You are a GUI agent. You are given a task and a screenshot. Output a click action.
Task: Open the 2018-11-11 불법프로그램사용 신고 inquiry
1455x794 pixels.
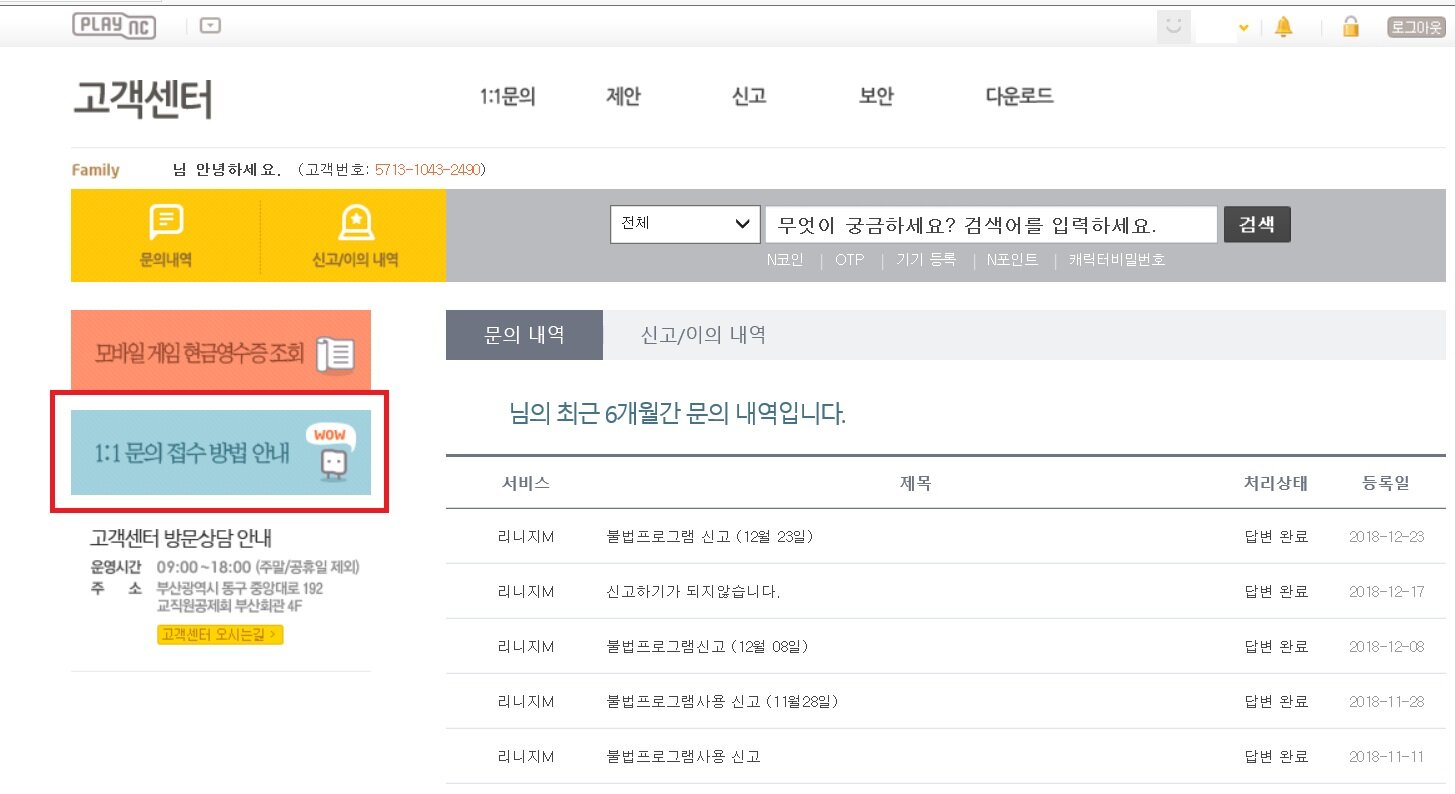point(683,756)
